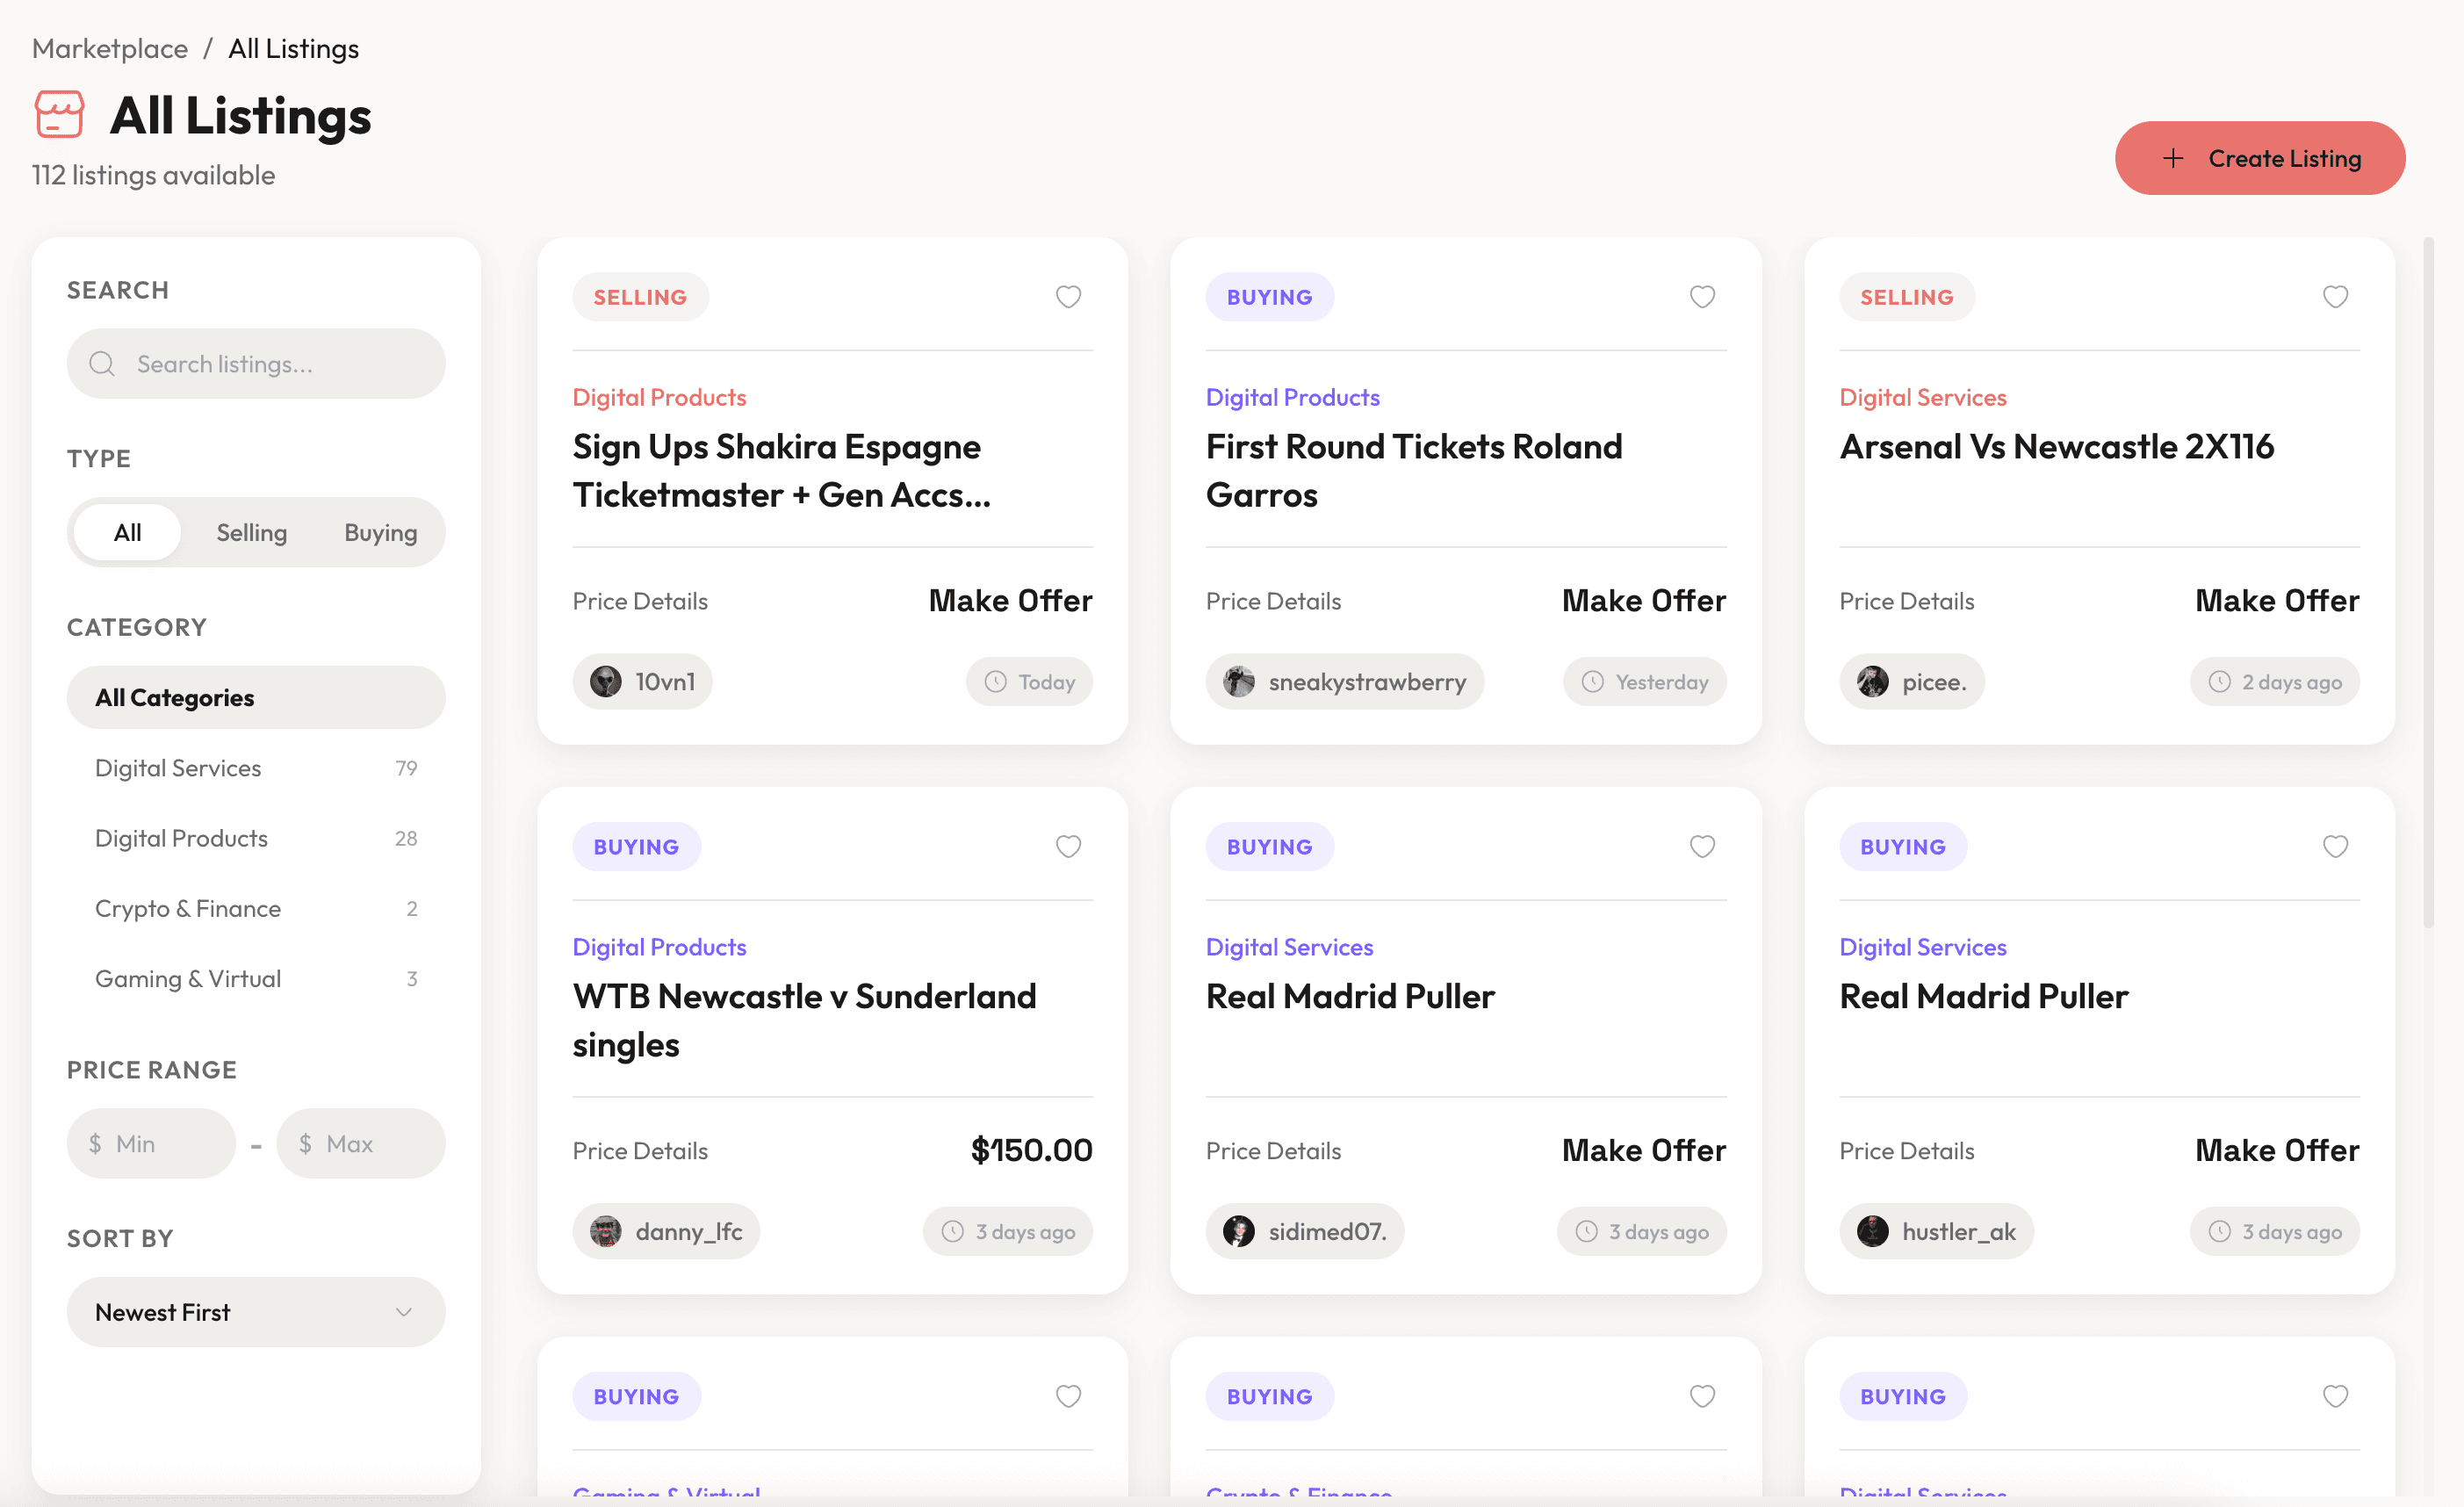The image size is (2464, 1507).
Task: Favorite the Sign Ups Shakira Espagne listing
Action: (1068, 297)
